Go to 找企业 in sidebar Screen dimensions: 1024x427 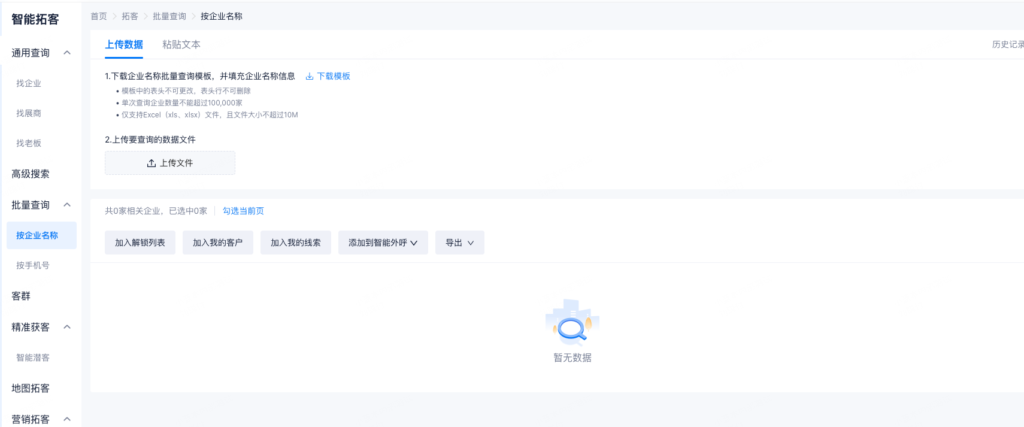tap(29, 83)
